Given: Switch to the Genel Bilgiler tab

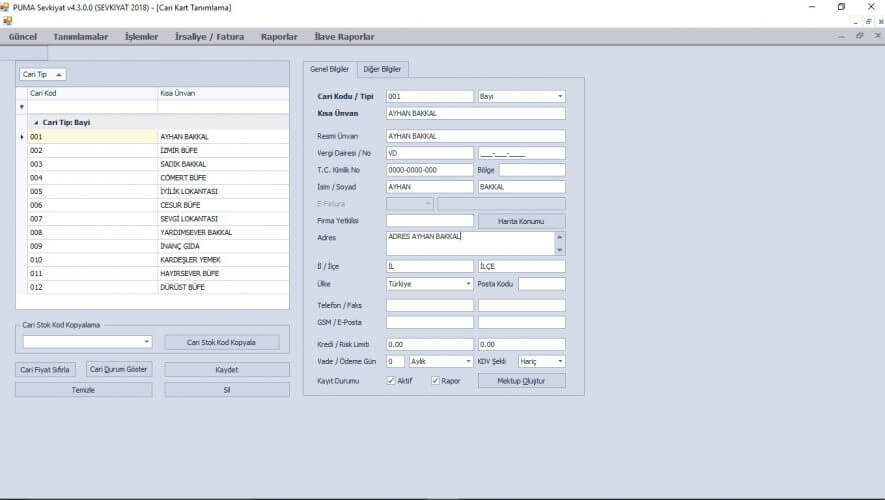Looking at the screenshot, I should point(330,69).
